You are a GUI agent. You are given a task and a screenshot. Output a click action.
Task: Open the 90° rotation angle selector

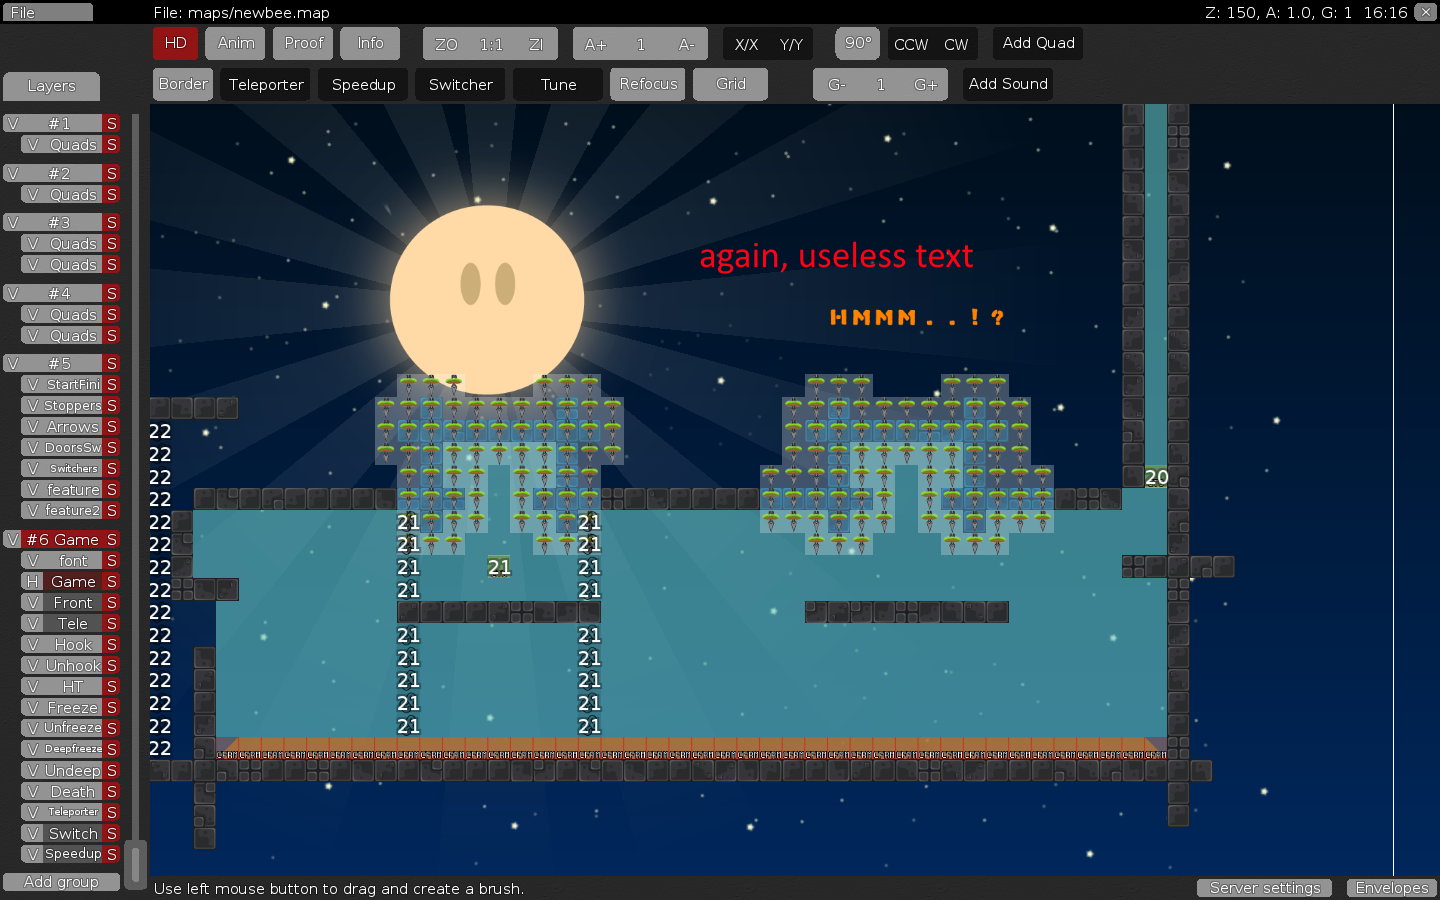pyautogui.click(x=857, y=43)
